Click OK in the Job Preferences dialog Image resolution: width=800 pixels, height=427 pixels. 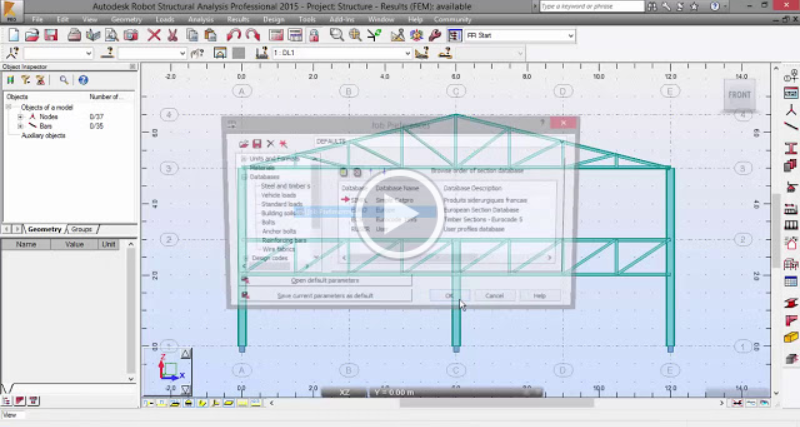[x=448, y=296]
